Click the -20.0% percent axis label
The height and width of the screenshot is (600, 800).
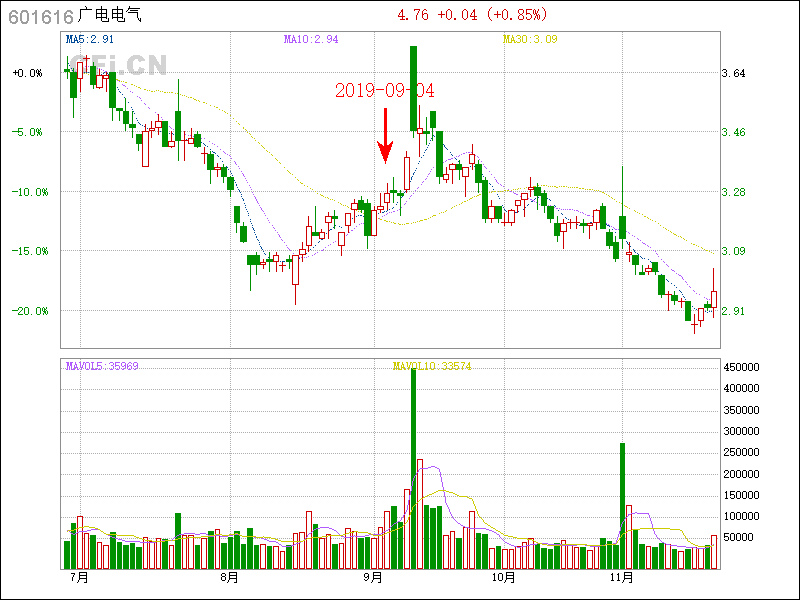click(27, 311)
